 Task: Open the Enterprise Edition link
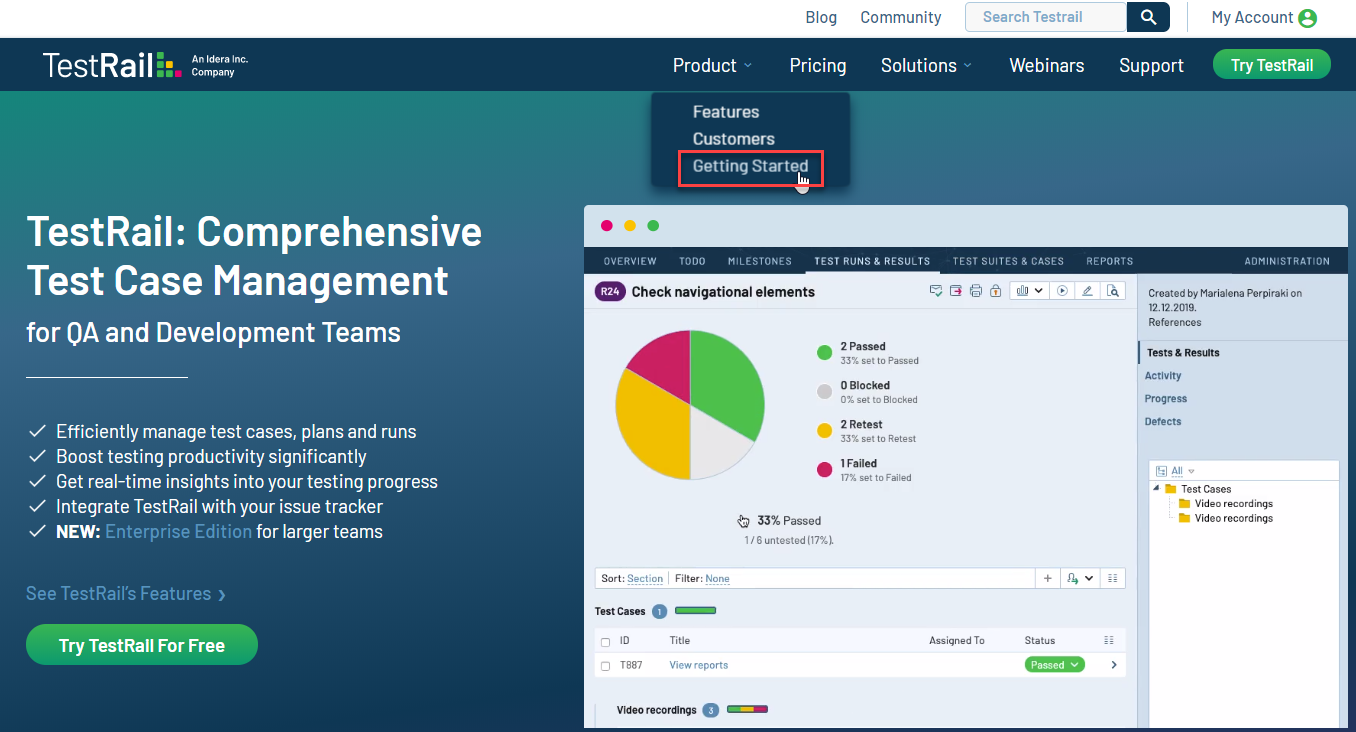[x=178, y=531]
